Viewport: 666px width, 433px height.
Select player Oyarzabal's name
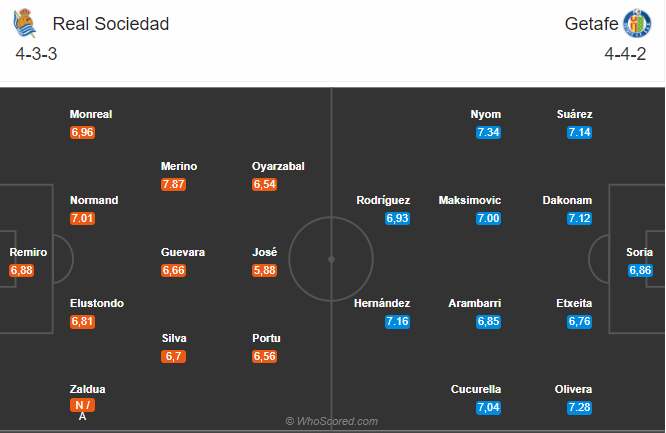tap(278, 166)
